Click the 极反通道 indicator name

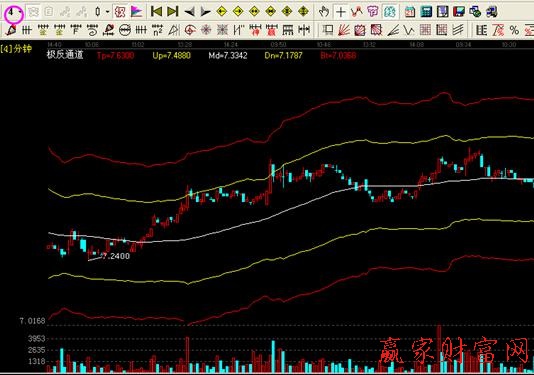(65, 55)
